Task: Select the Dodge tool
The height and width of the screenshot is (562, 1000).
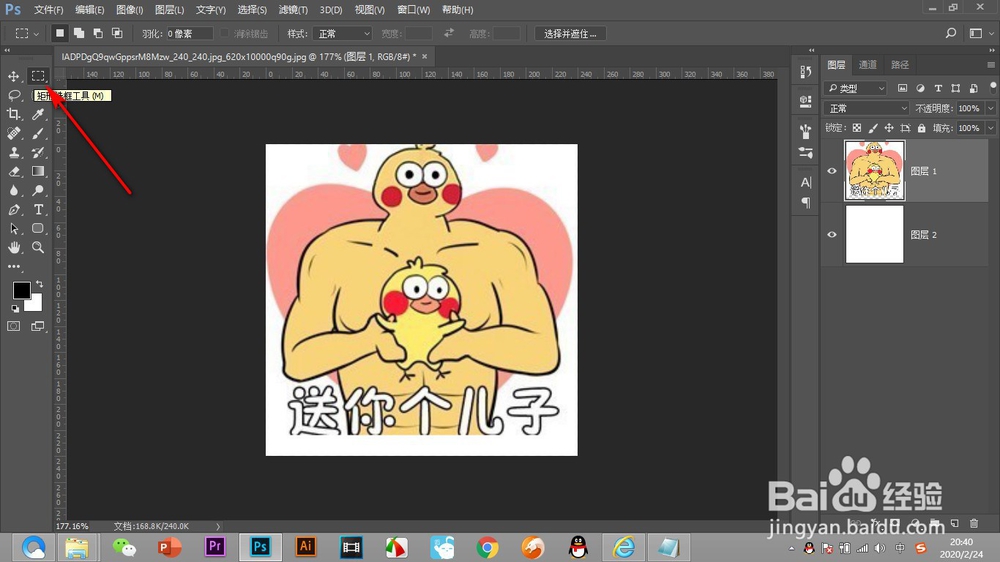Action: pos(38,190)
